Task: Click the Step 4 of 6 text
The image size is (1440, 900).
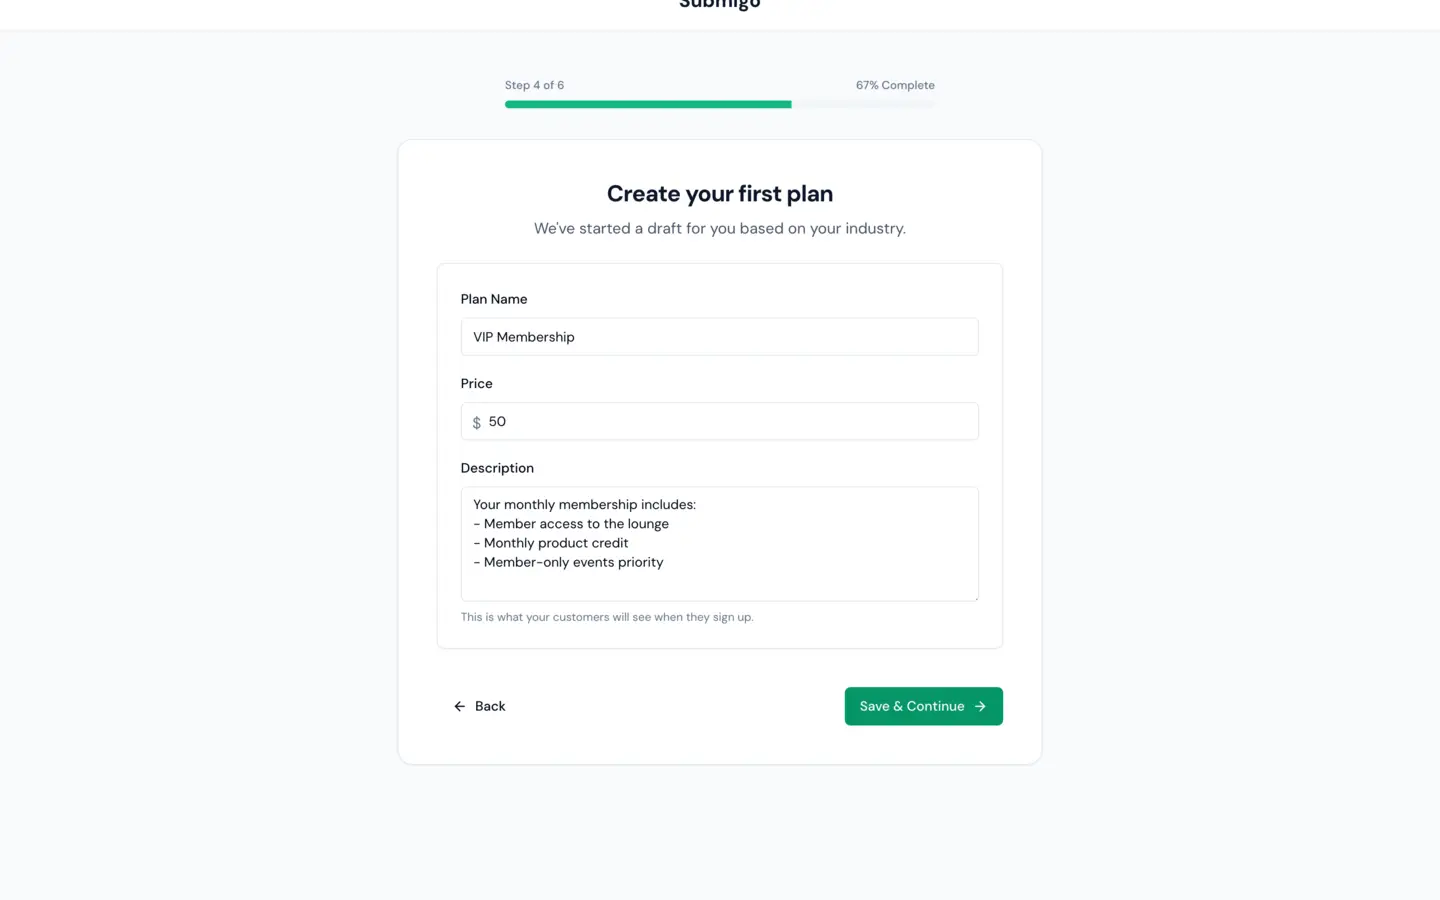Action: pos(534,85)
